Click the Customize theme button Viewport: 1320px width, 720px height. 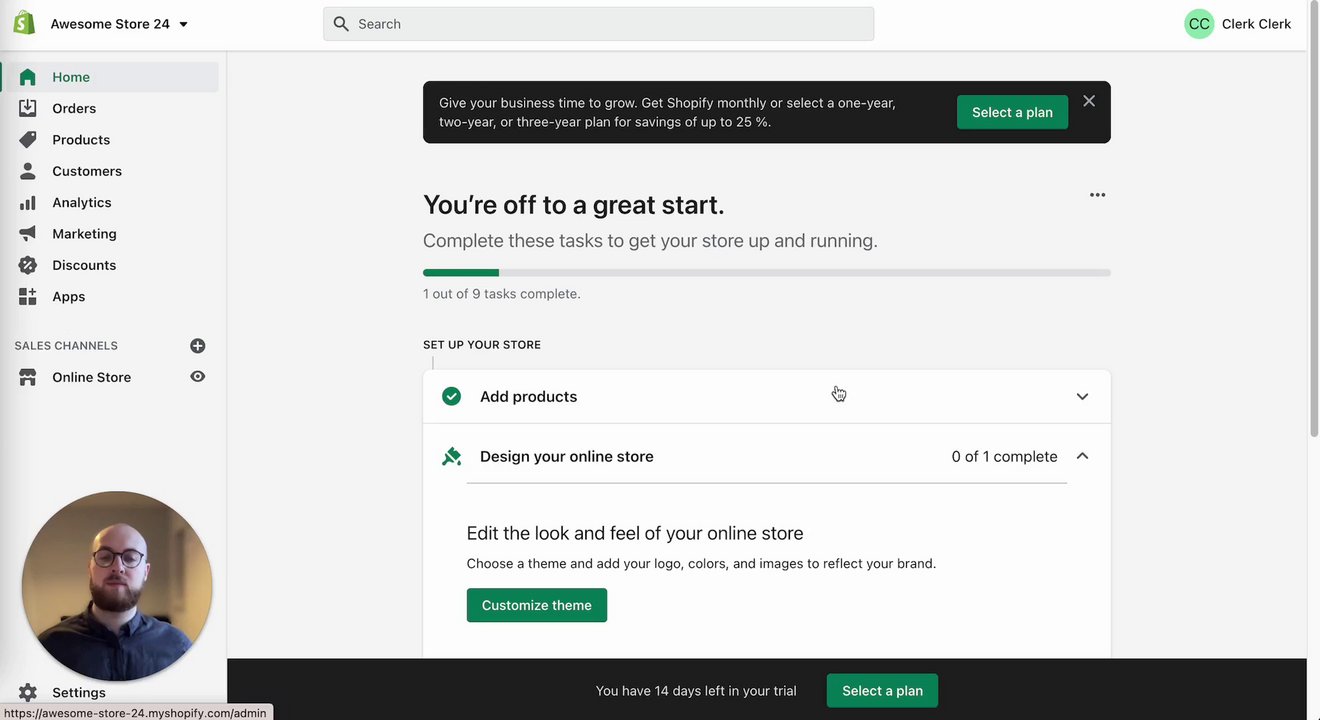pos(537,605)
